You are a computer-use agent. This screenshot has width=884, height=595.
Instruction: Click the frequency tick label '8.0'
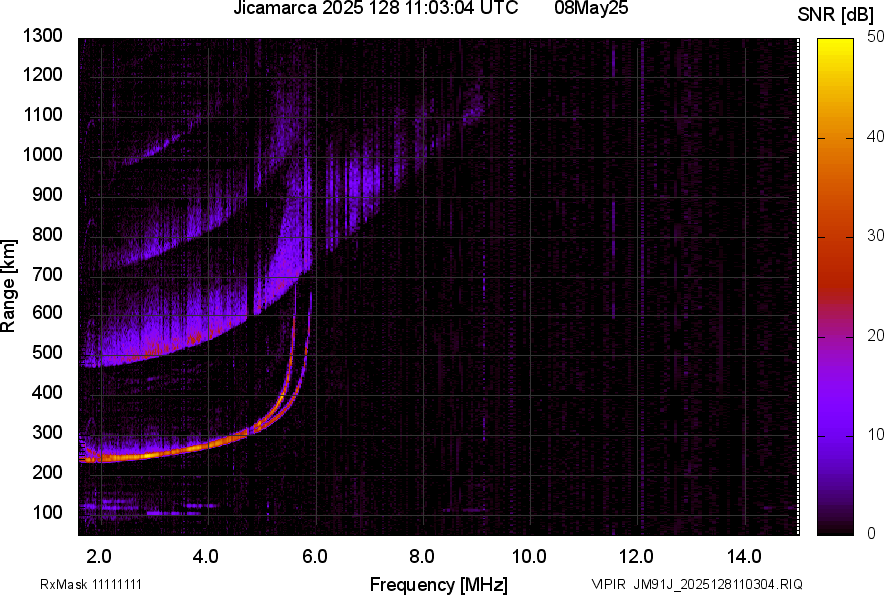pos(421,557)
